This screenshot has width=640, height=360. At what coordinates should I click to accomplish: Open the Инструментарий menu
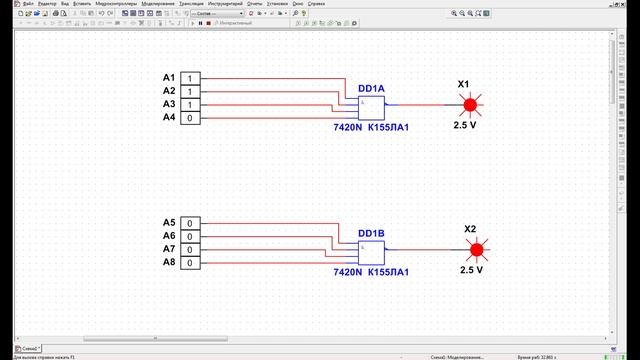click(225, 4)
